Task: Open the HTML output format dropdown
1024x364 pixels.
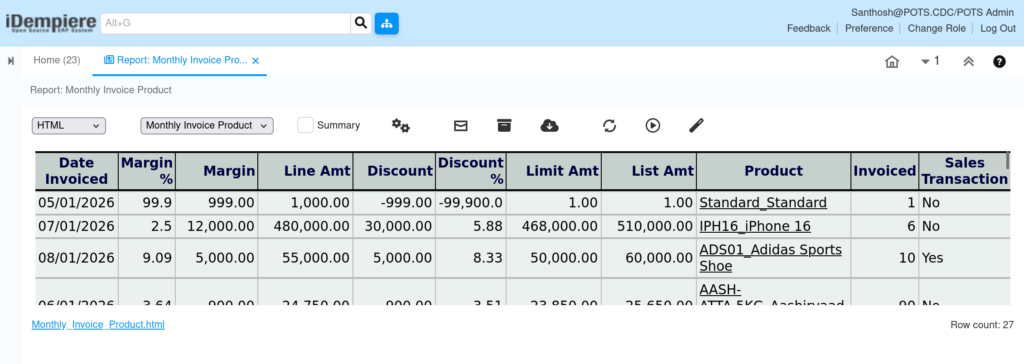Action: [x=69, y=125]
